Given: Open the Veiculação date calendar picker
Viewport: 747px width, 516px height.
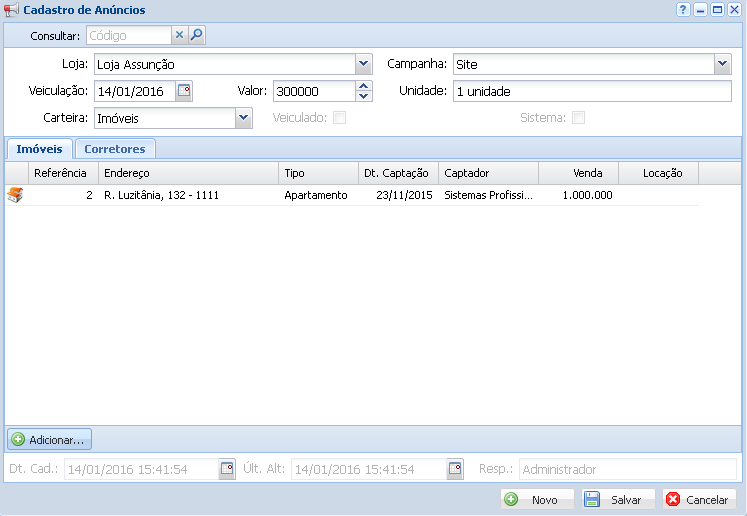Looking at the screenshot, I should click(184, 91).
